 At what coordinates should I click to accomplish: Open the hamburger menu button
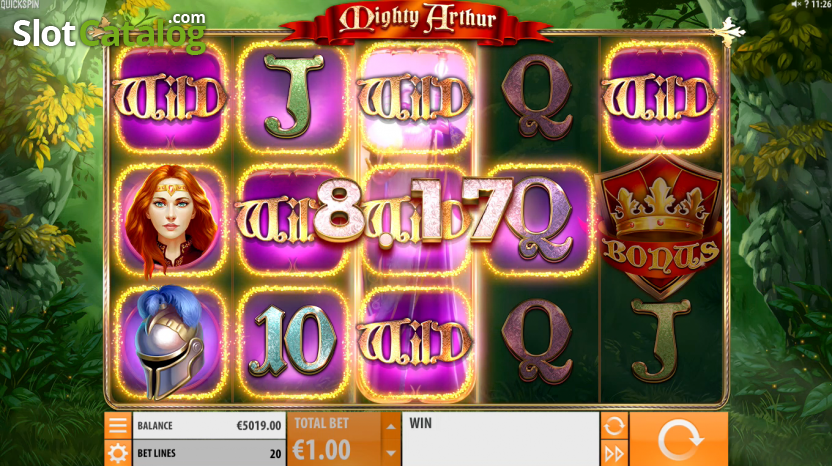click(118, 425)
